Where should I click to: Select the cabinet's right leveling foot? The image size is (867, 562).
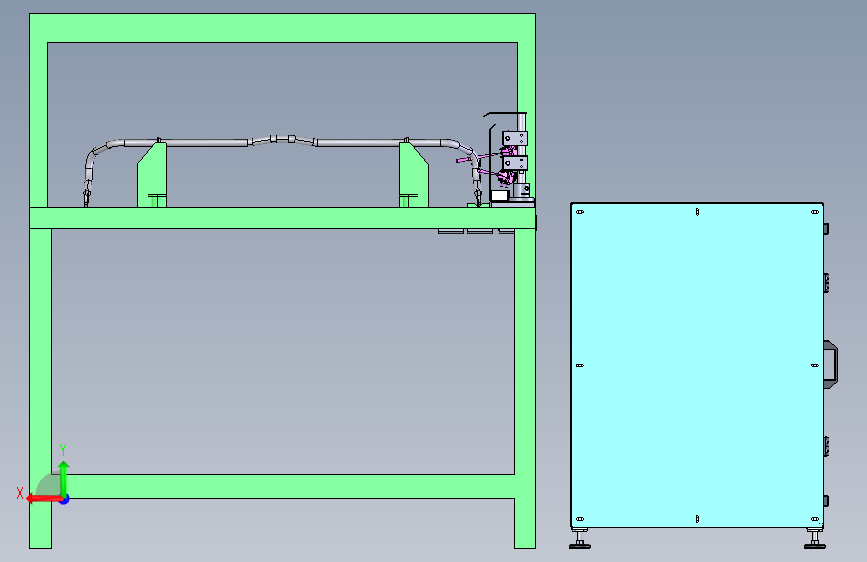(814, 539)
